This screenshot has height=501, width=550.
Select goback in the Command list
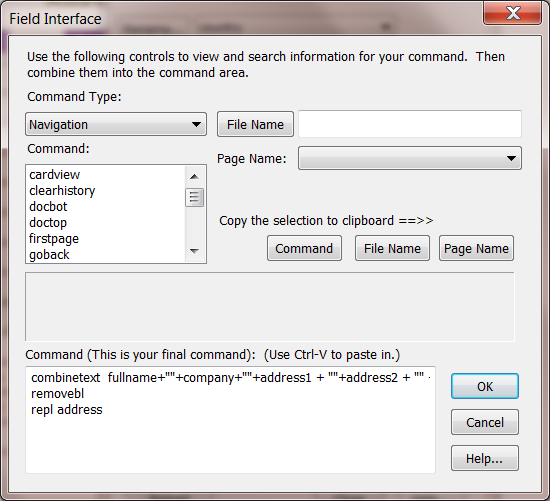(49, 255)
